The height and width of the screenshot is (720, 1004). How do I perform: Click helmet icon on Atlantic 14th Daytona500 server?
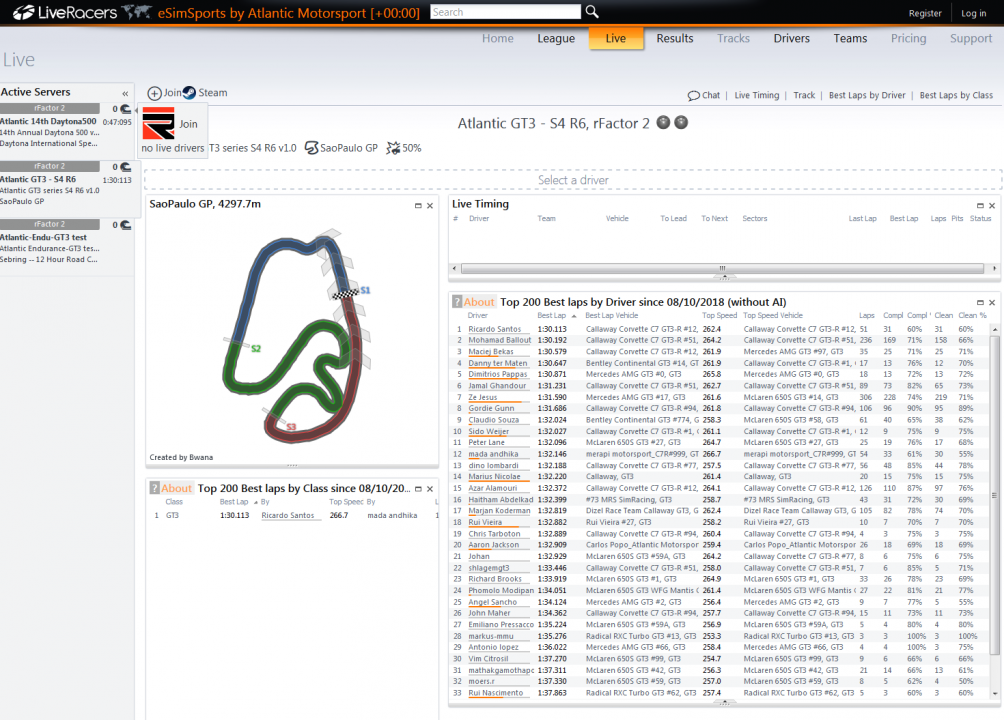point(126,110)
